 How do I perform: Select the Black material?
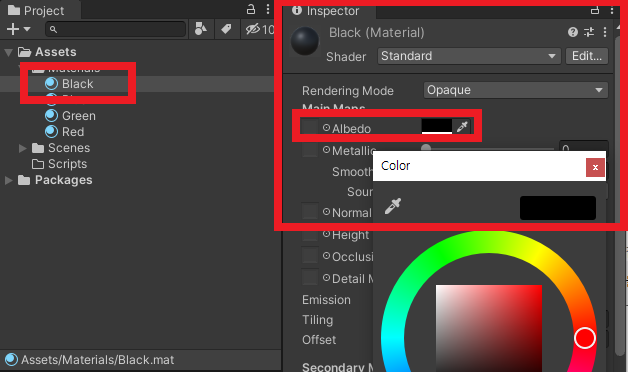tap(69, 84)
